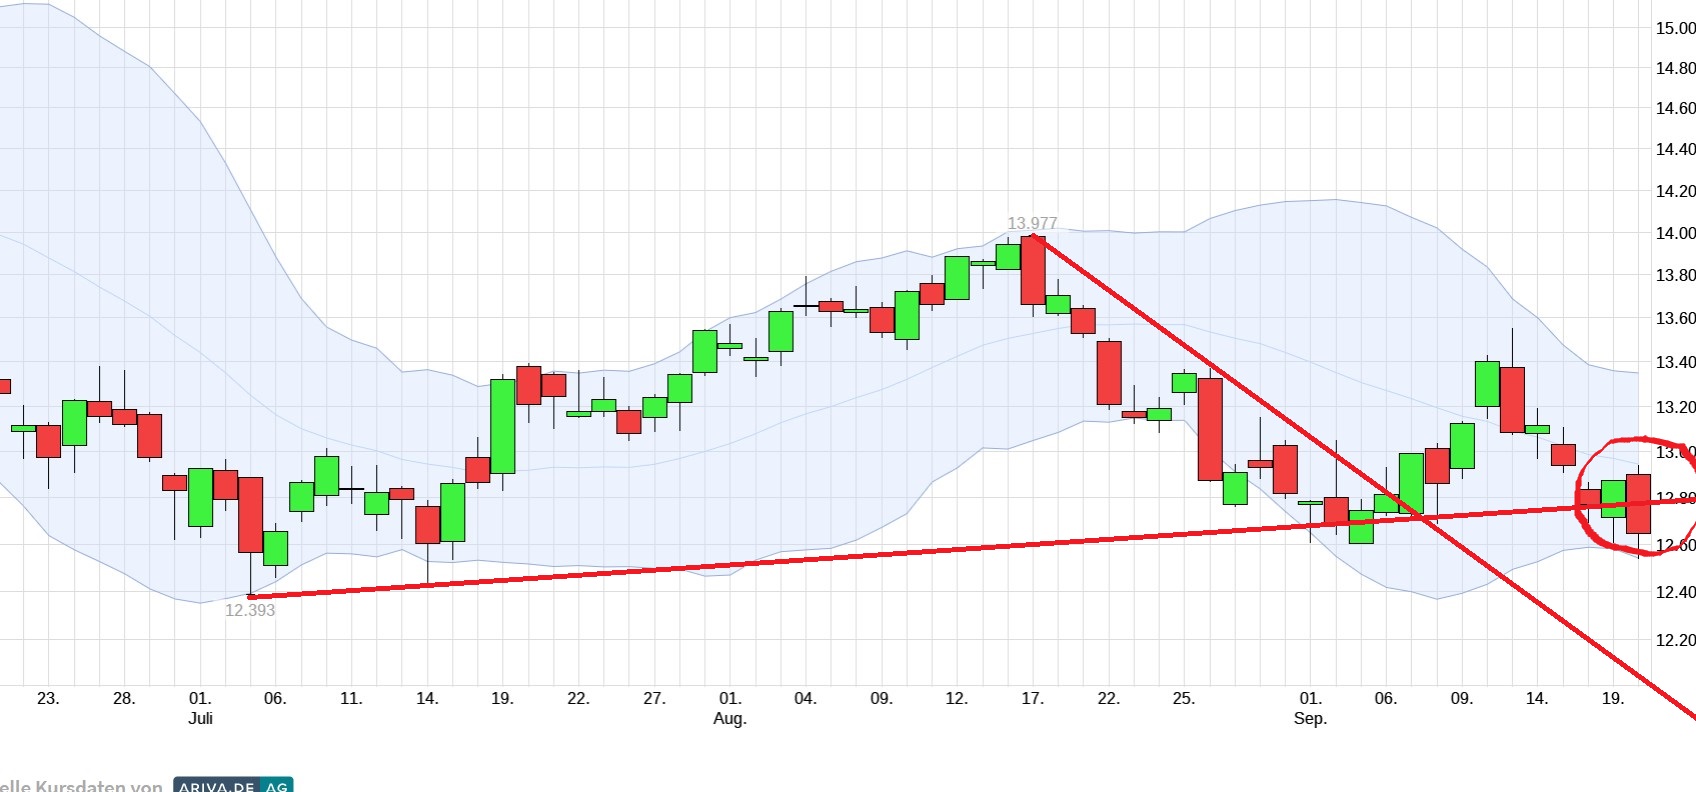The width and height of the screenshot is (1696, 792).
Task: Select the tall red candle at the 13.977 peak
Action: (x=1033, y=270)
